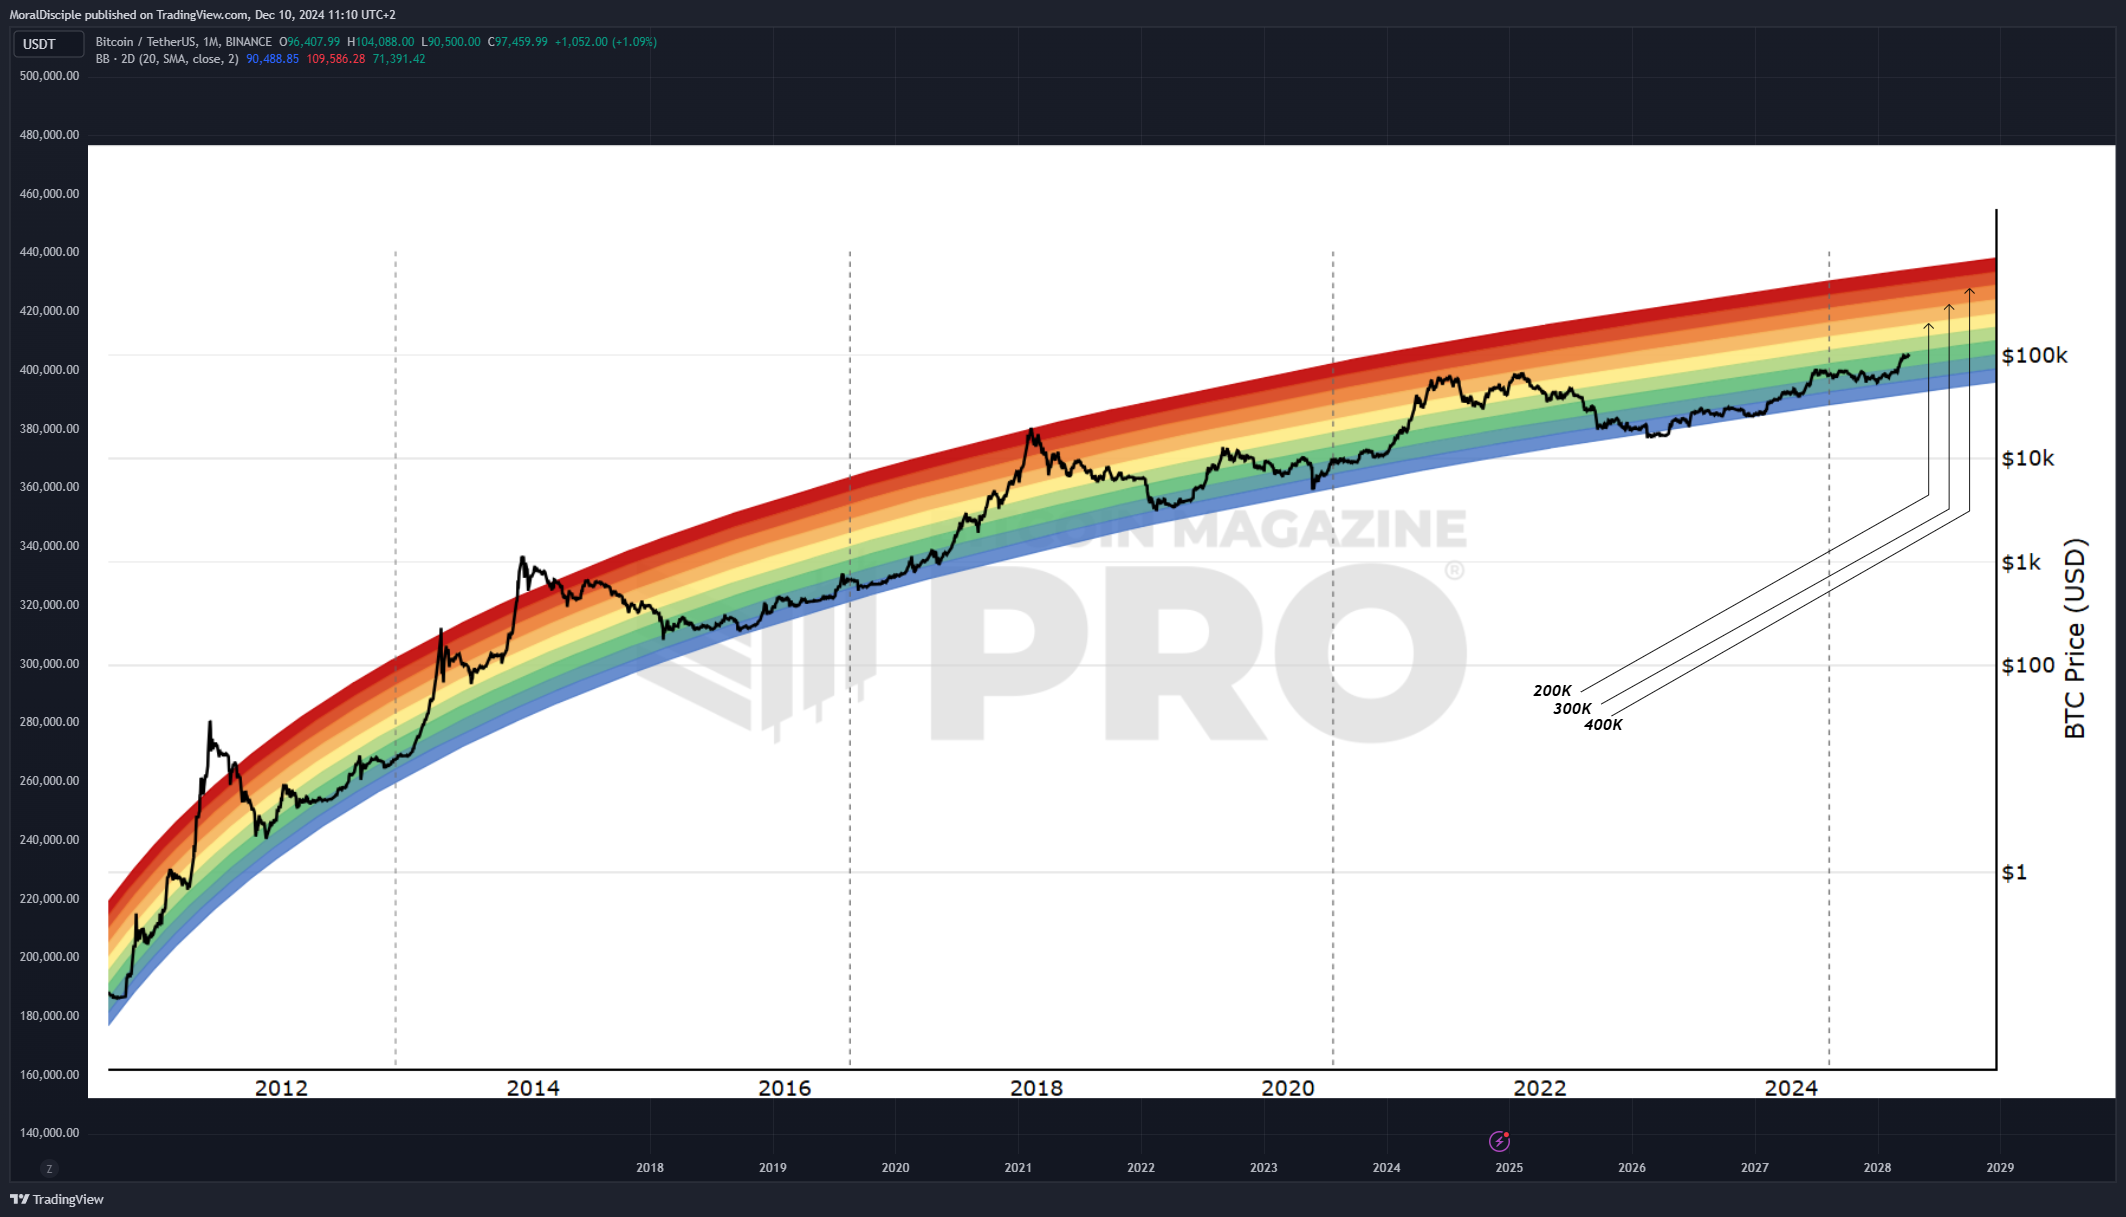The height and width of the screenshot is (1217, 2126).
Task: Click the 2023 label on the time axis
Action: (1264, 1168)
